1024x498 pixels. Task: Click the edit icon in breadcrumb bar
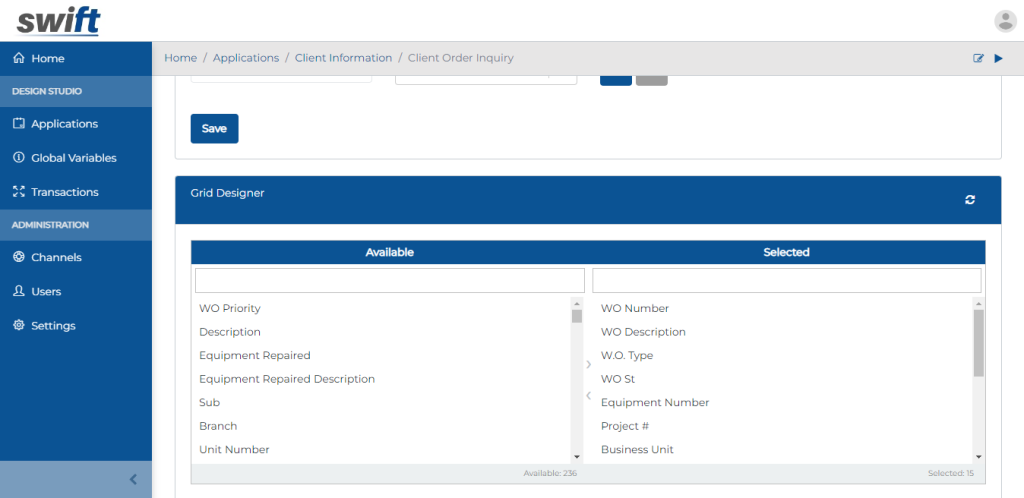coord(979,58)
